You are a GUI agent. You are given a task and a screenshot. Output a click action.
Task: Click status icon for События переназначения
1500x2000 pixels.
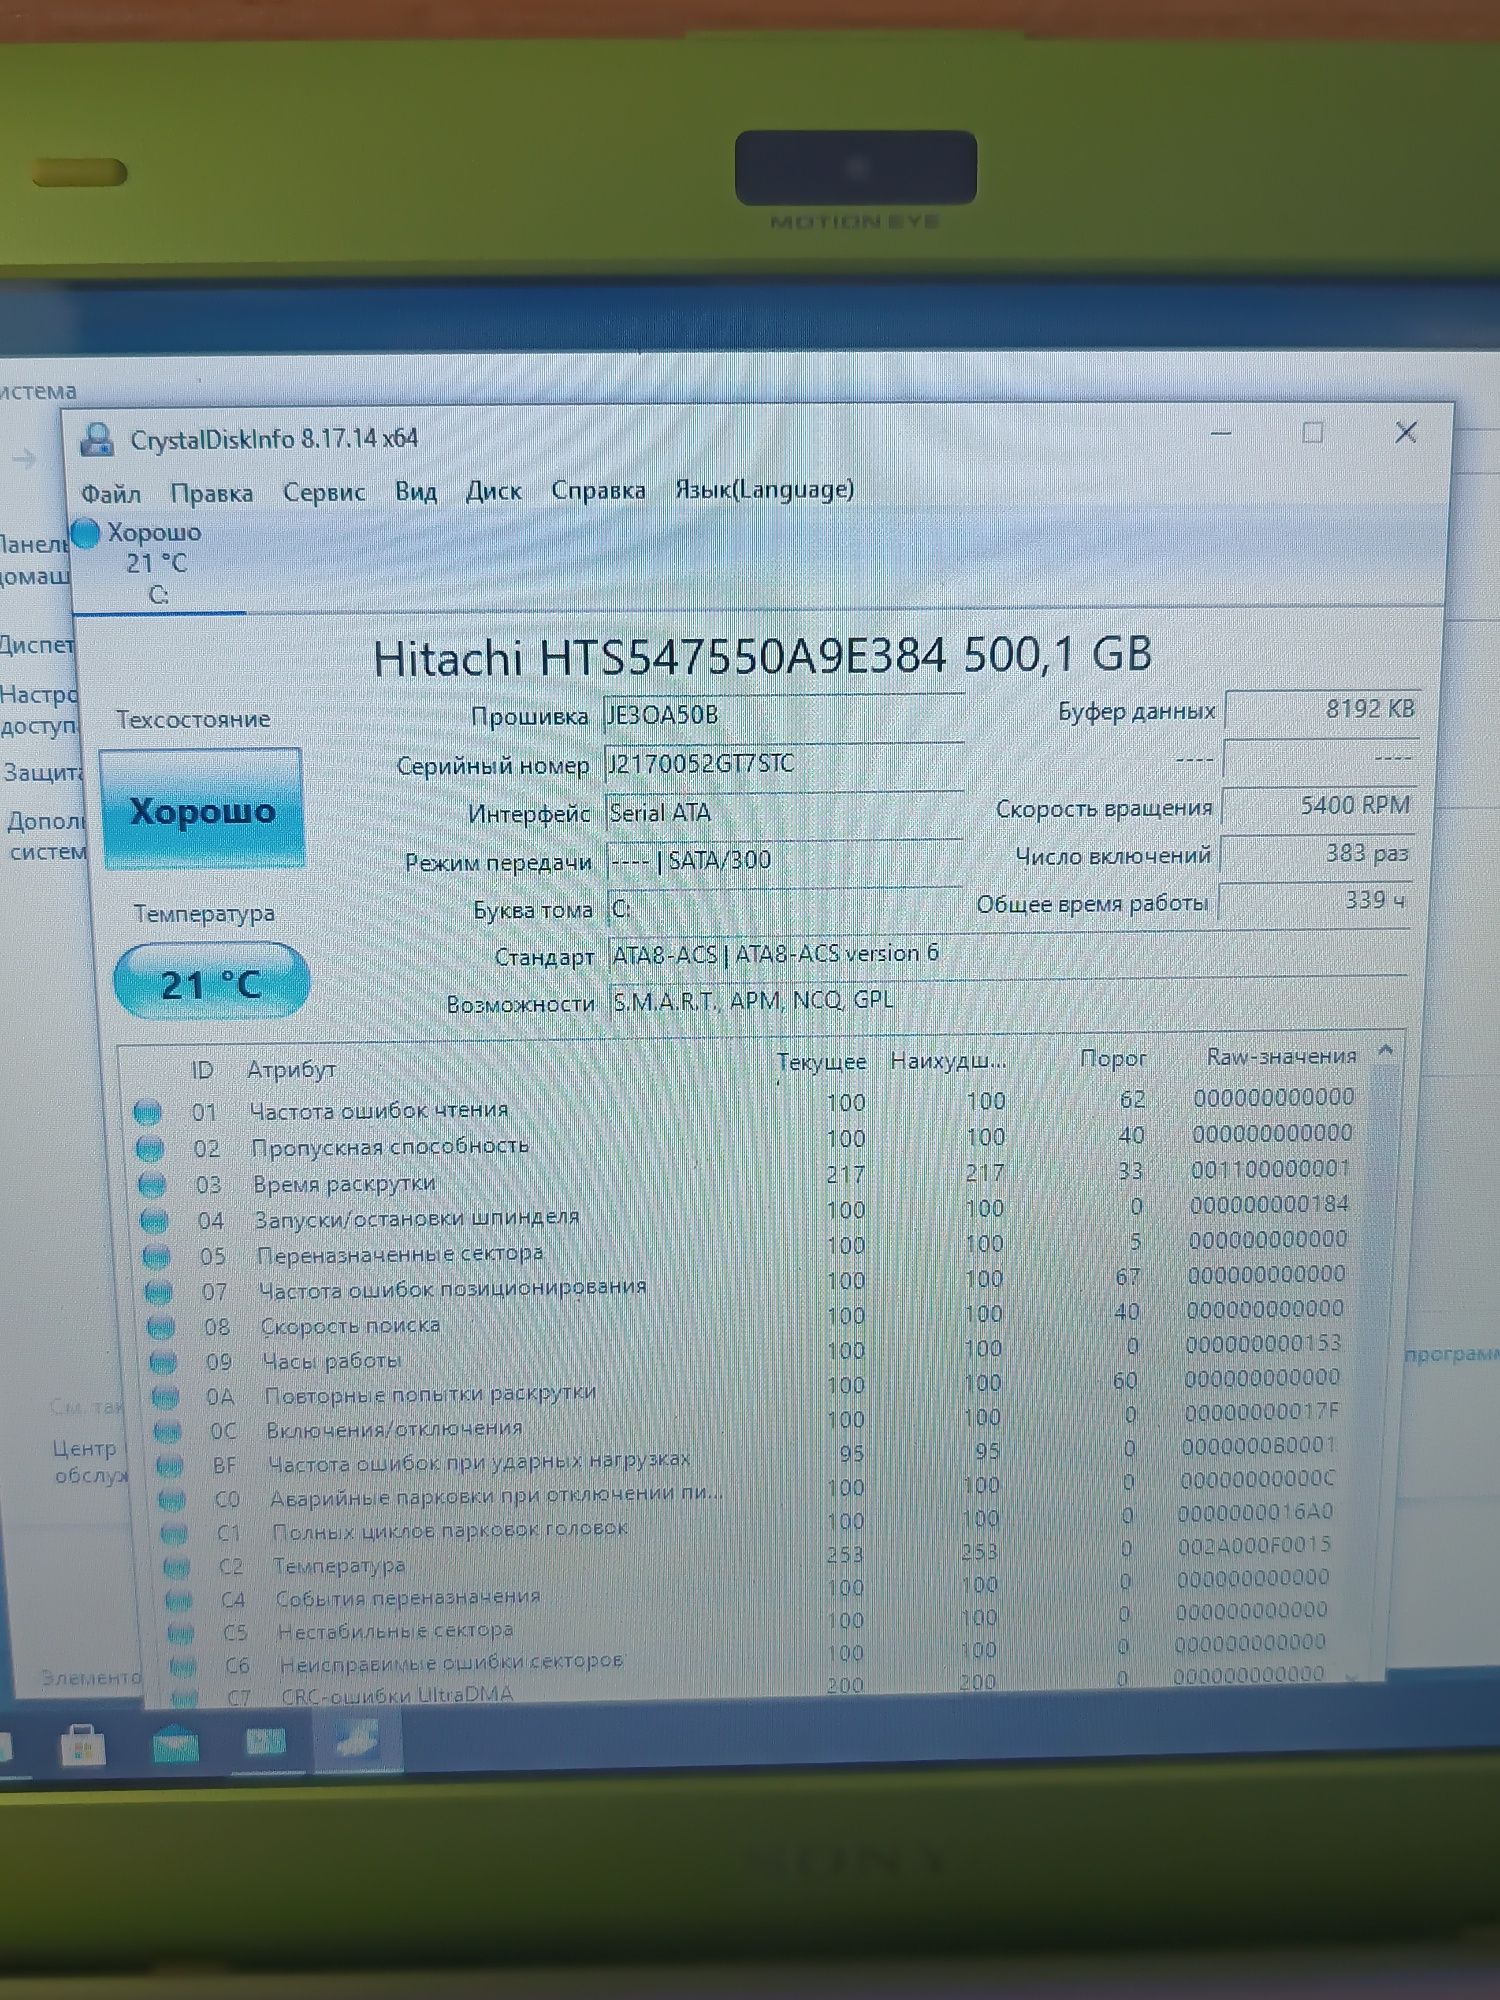point(179,1601)
